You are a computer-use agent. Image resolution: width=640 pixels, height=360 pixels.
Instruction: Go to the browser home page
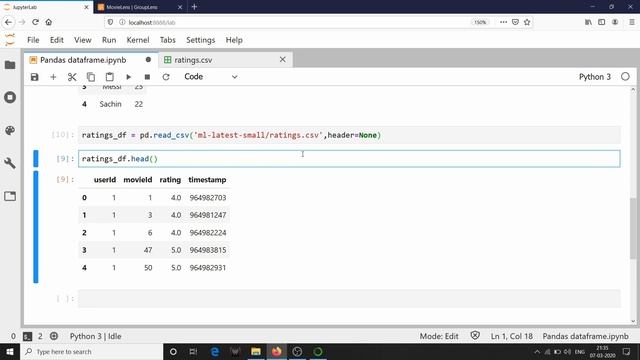[x=49, y=22]
